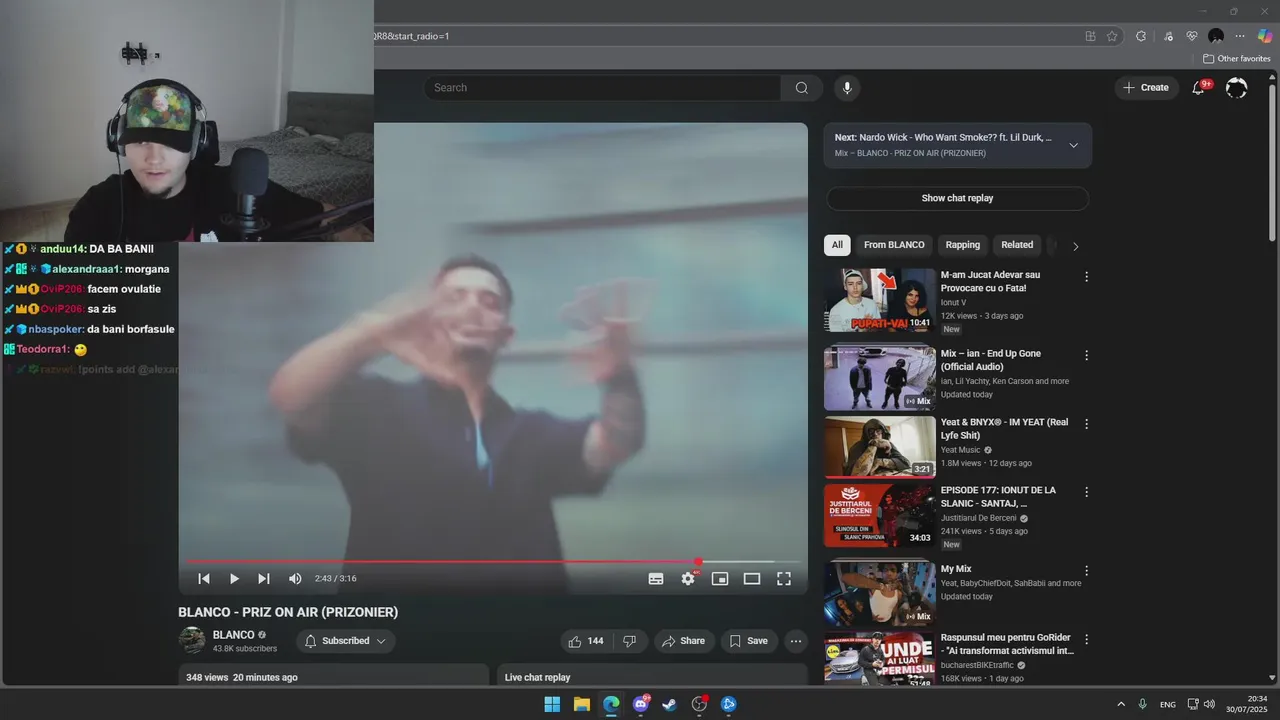Open options for 'My Mix' item

1086,571
